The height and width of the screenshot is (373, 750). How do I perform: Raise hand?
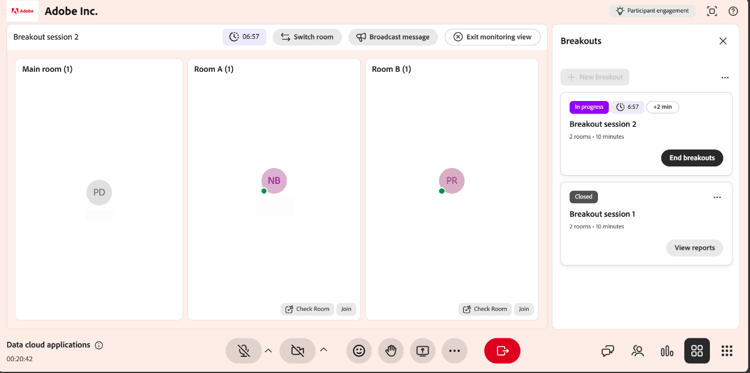[x=391, y=351]
